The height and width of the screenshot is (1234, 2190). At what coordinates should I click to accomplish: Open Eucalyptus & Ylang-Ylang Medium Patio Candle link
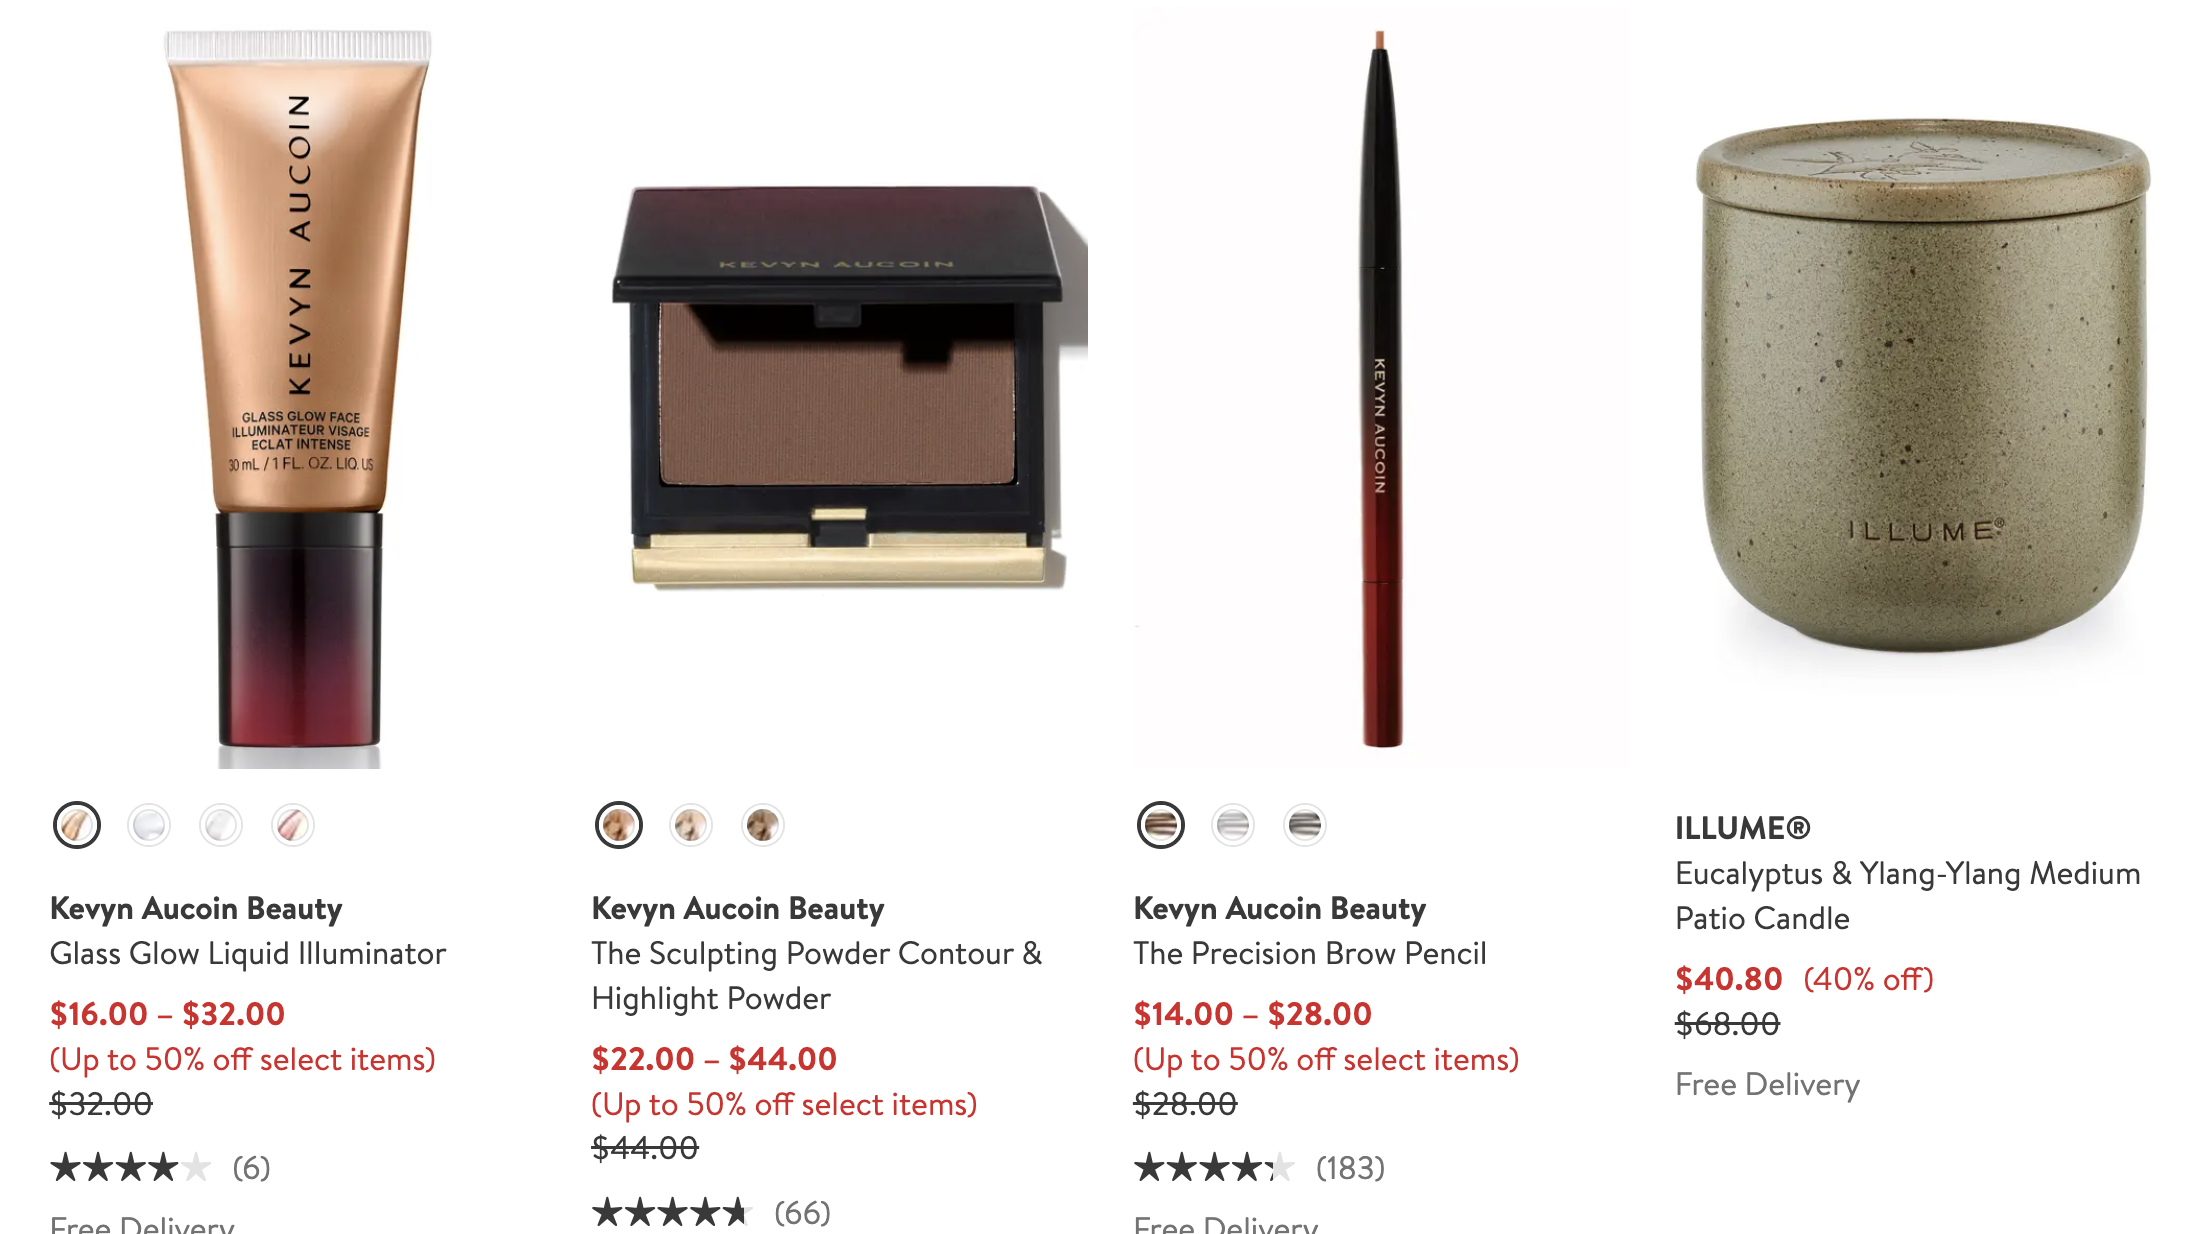tap(1908, 896)
